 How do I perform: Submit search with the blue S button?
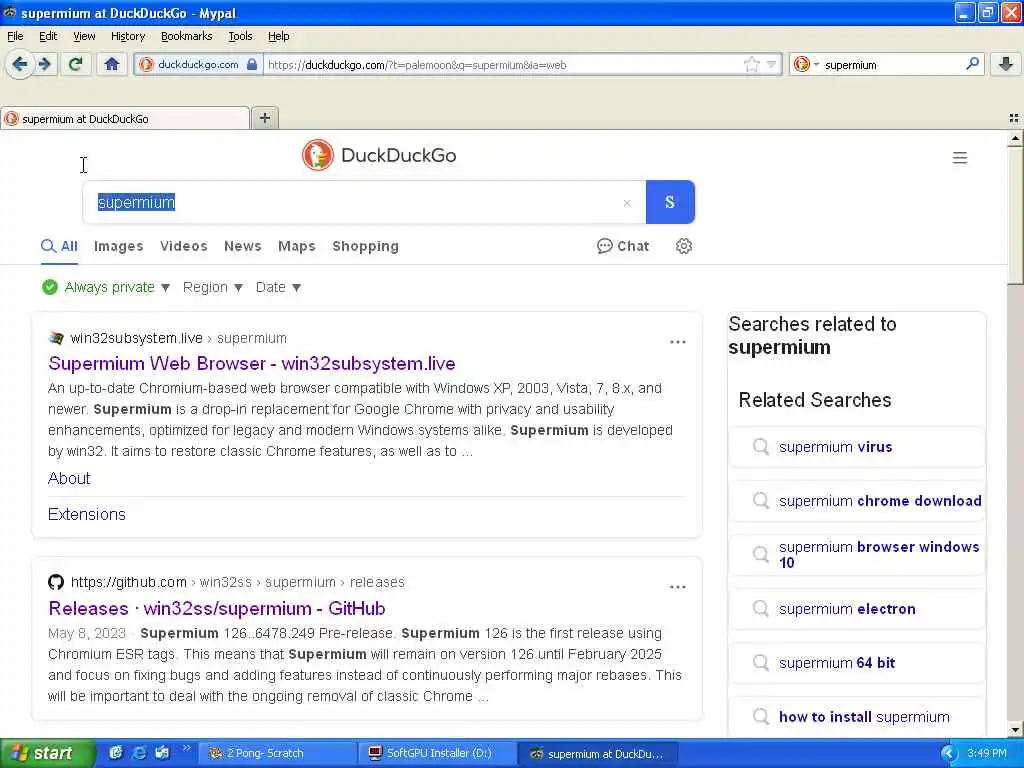point(670,202)
